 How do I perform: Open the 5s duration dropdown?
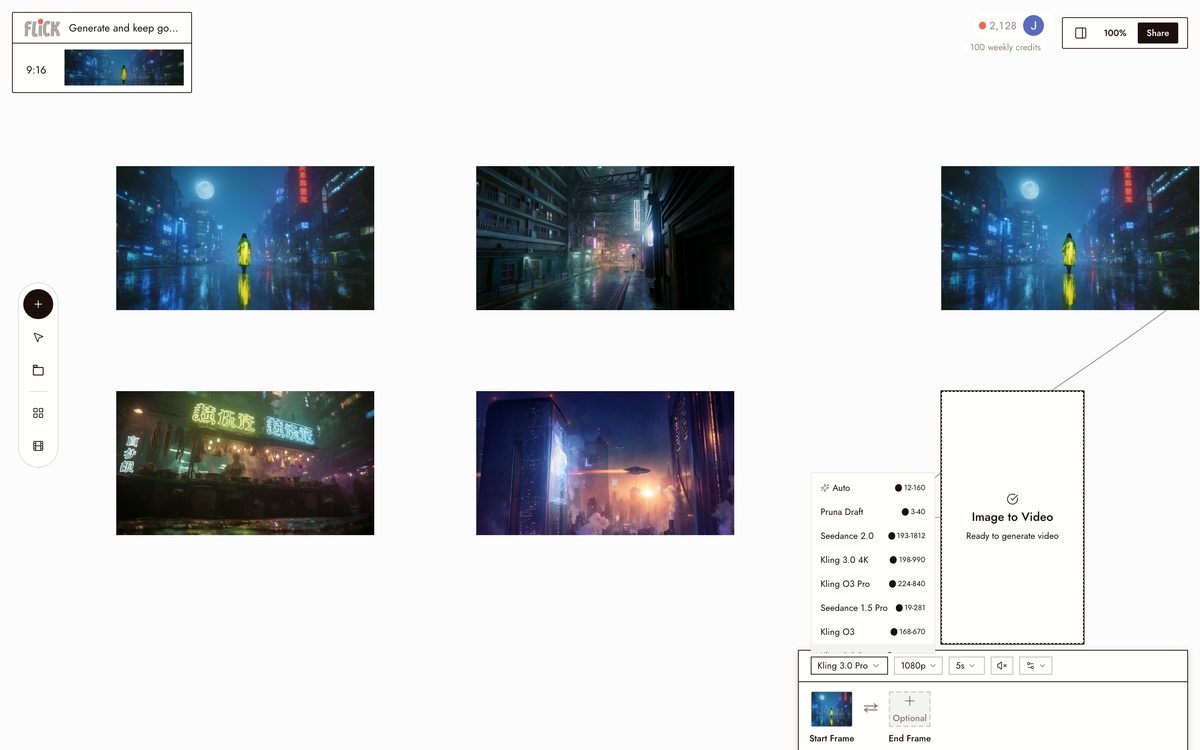pyautogui.click(x=966, y=666)
